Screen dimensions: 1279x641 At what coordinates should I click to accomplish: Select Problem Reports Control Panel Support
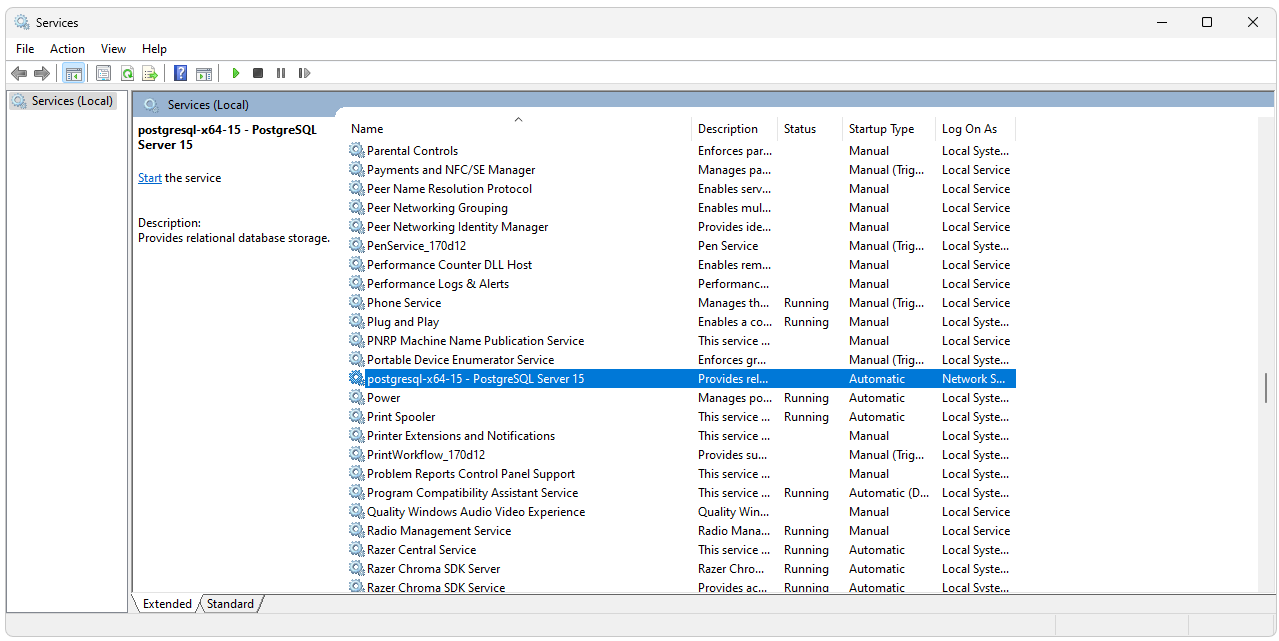click(471, 474)
